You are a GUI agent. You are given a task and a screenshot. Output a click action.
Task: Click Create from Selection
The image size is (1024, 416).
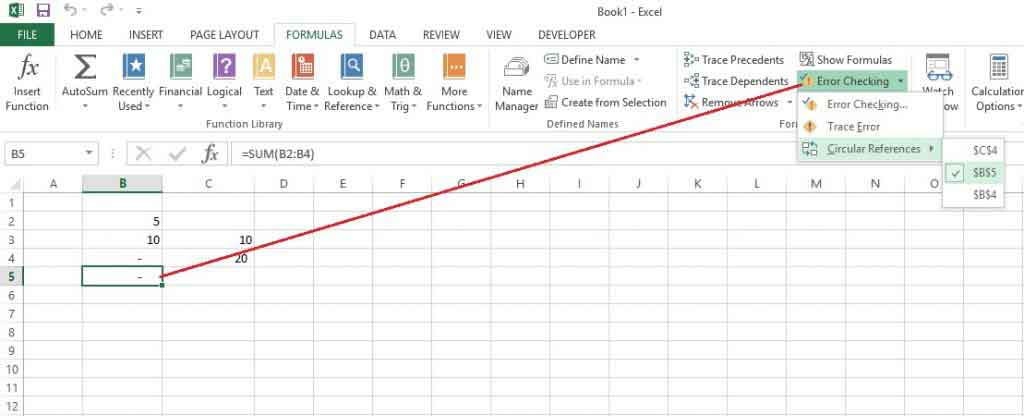pos(605,103)
